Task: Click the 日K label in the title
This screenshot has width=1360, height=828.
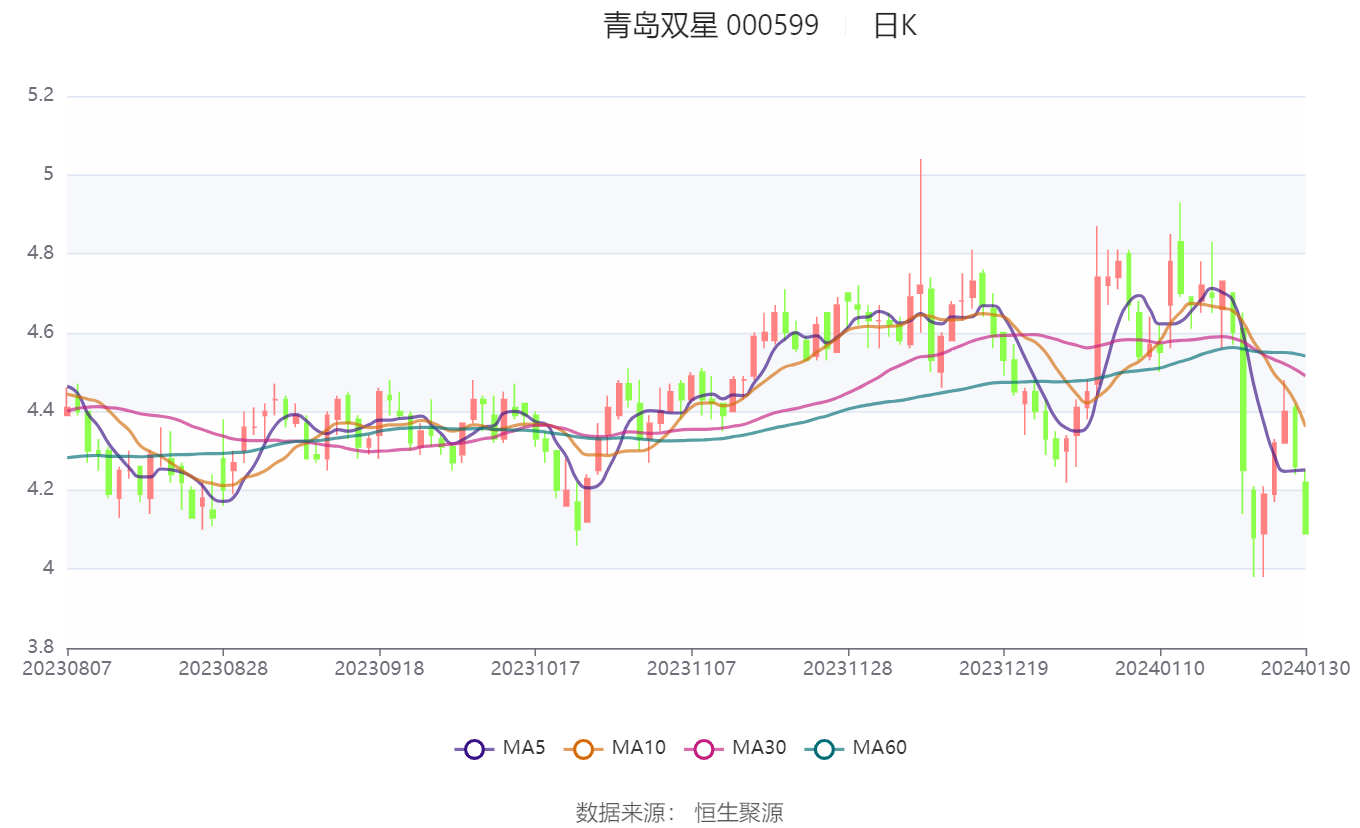Action: [894, 25]
